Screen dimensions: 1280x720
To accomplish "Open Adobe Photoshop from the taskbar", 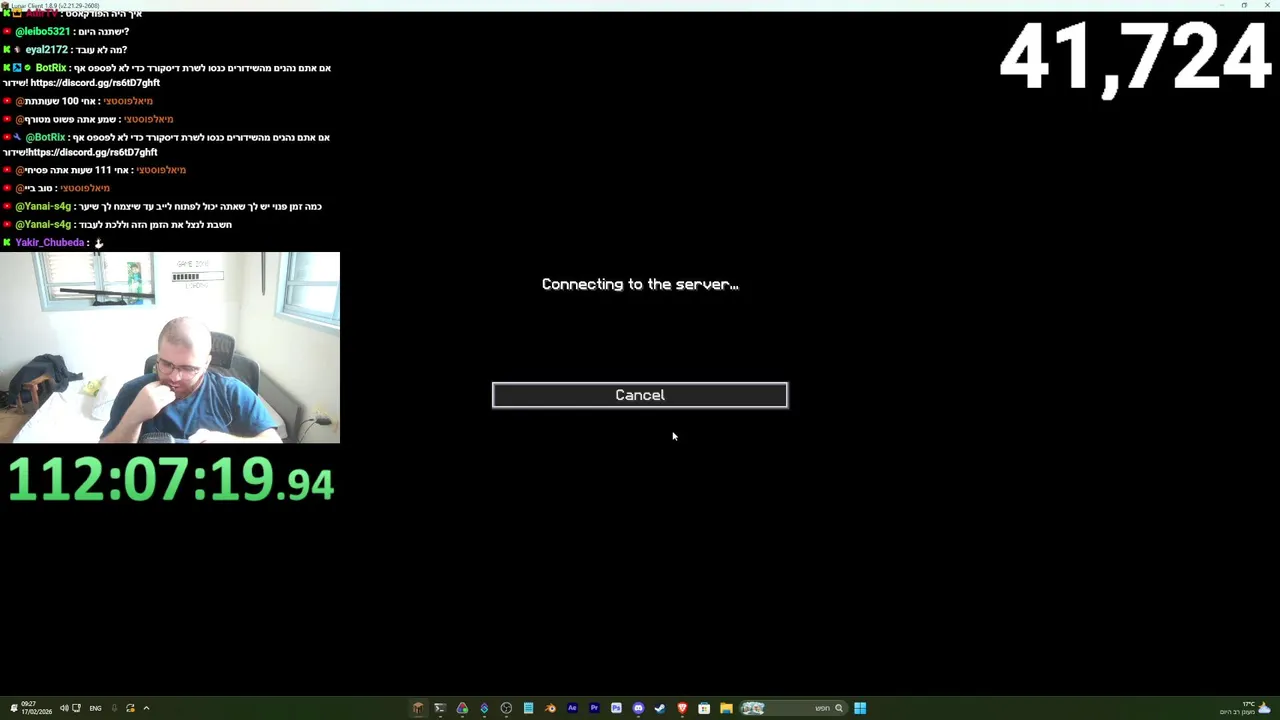I will pos(616,708).
